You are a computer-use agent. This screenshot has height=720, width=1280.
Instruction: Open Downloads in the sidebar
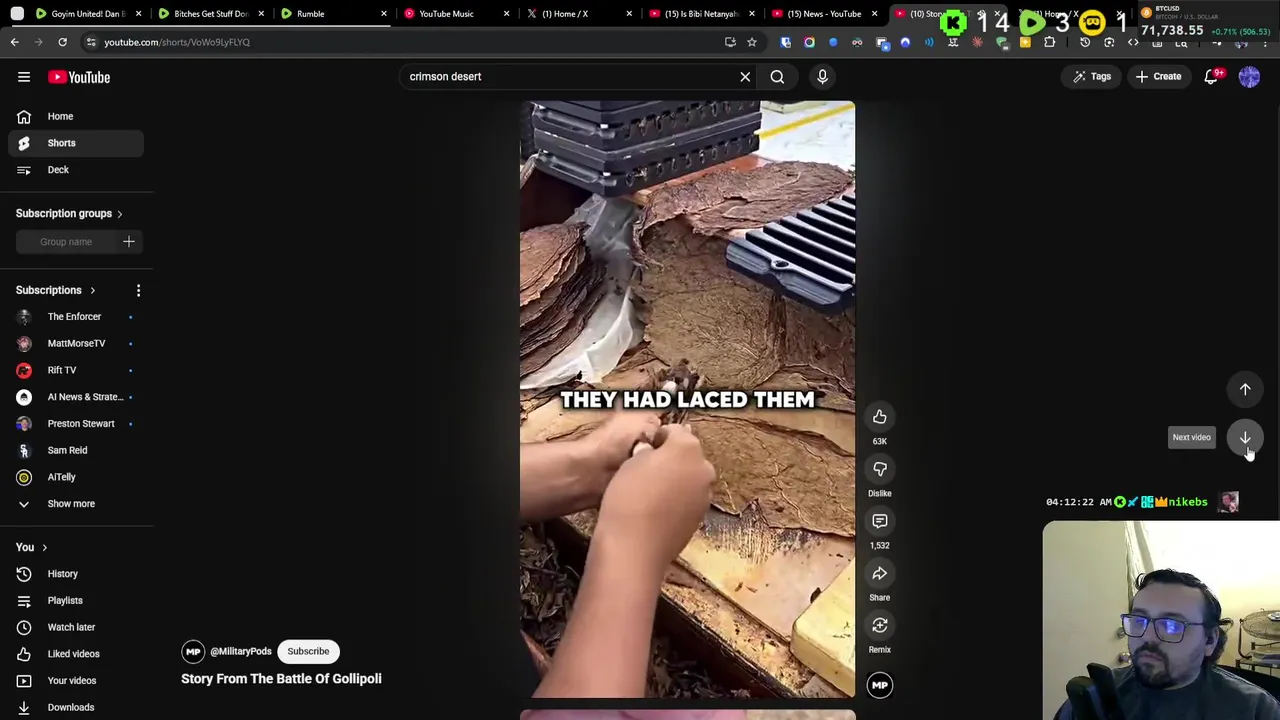(x=76, y=707)
